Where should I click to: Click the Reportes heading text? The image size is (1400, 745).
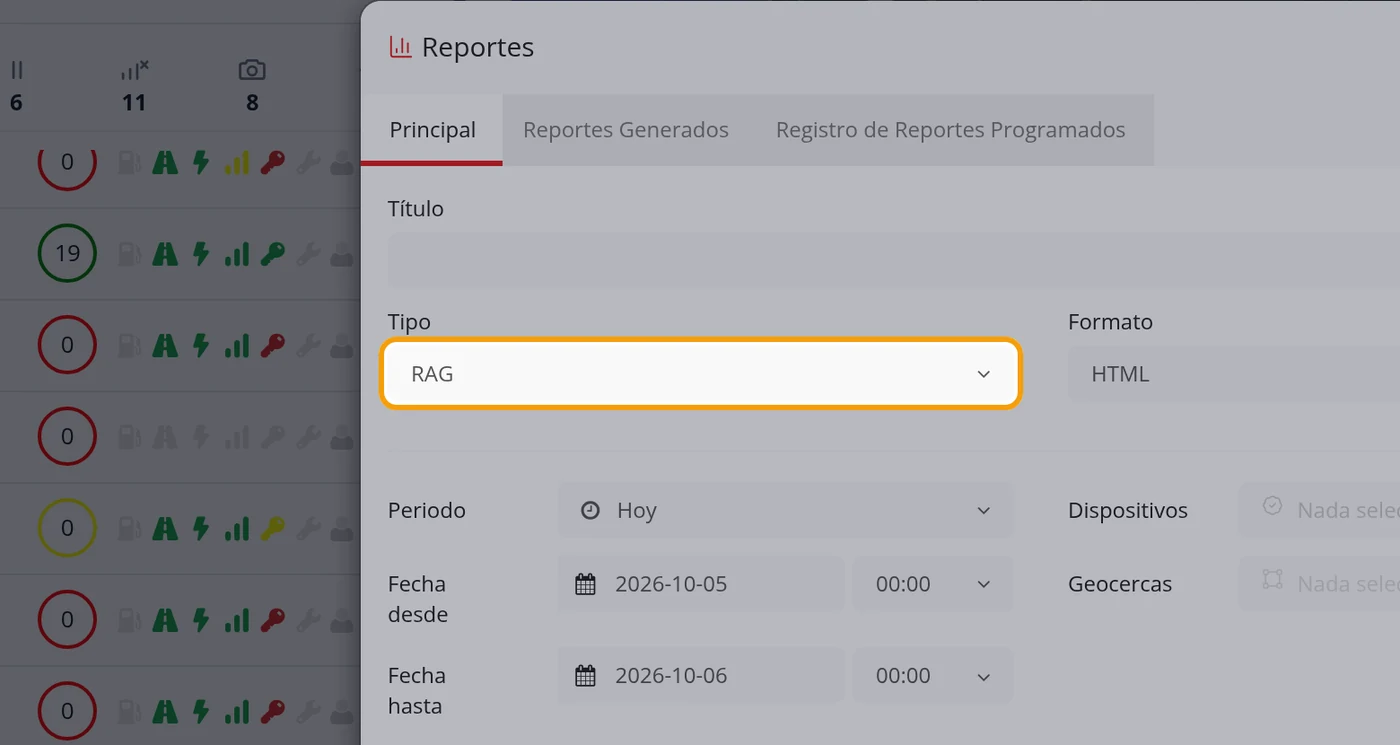(478, 47)
